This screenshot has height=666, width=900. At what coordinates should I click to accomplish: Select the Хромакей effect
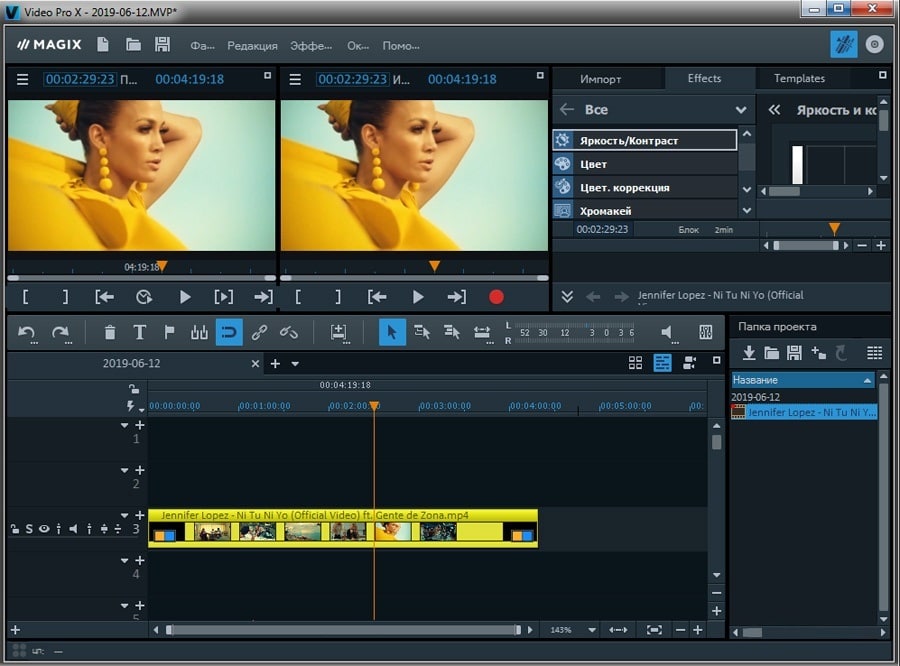[x=606, y=211]
